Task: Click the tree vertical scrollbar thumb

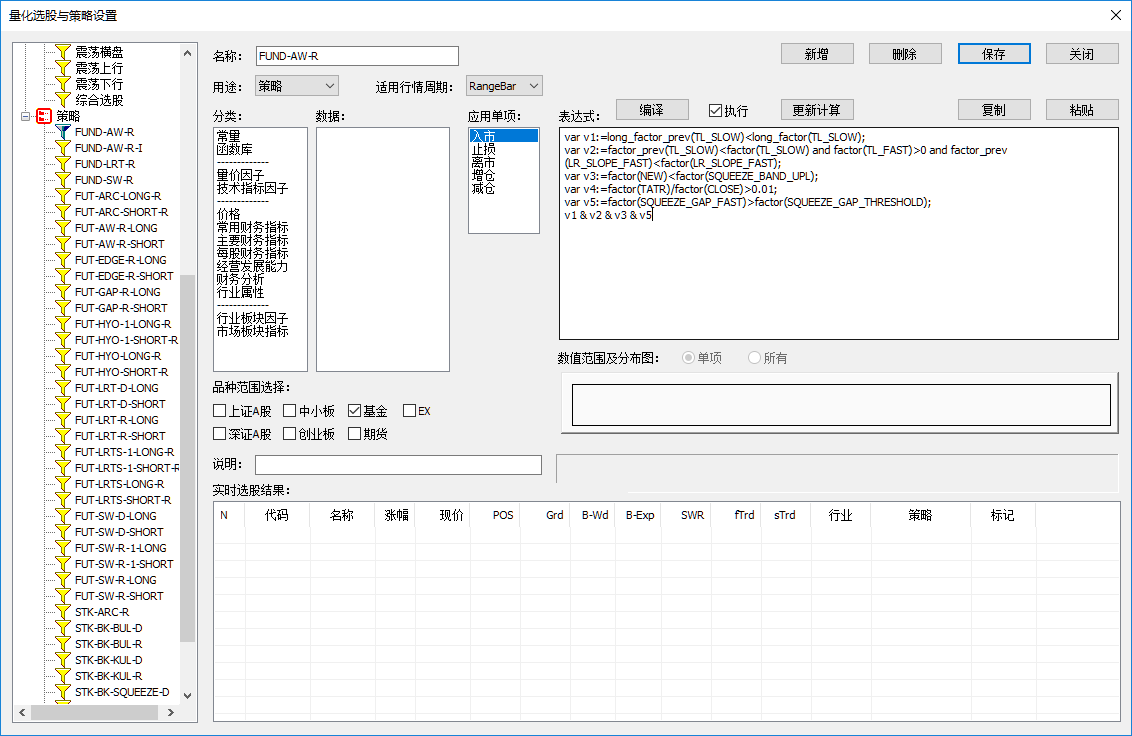Action: tap(188, 459)
